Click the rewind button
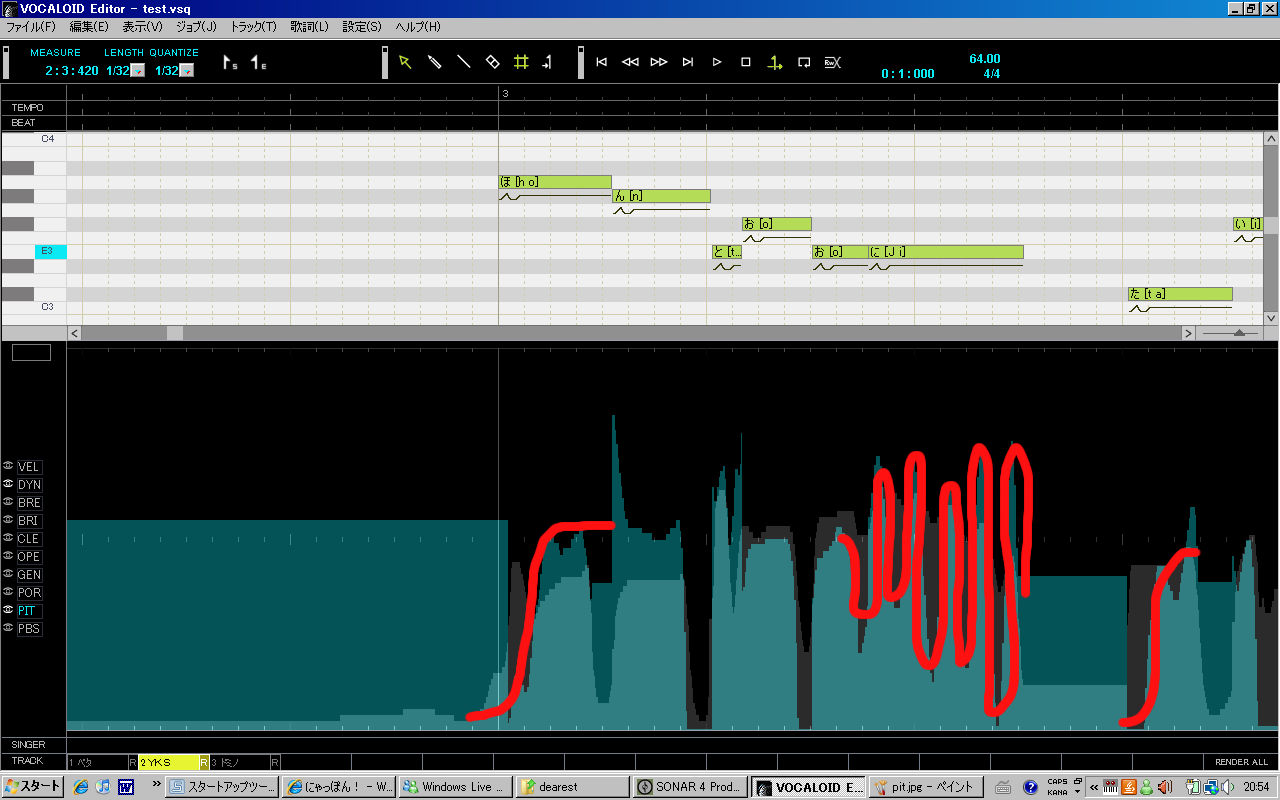 coord(630,62)
